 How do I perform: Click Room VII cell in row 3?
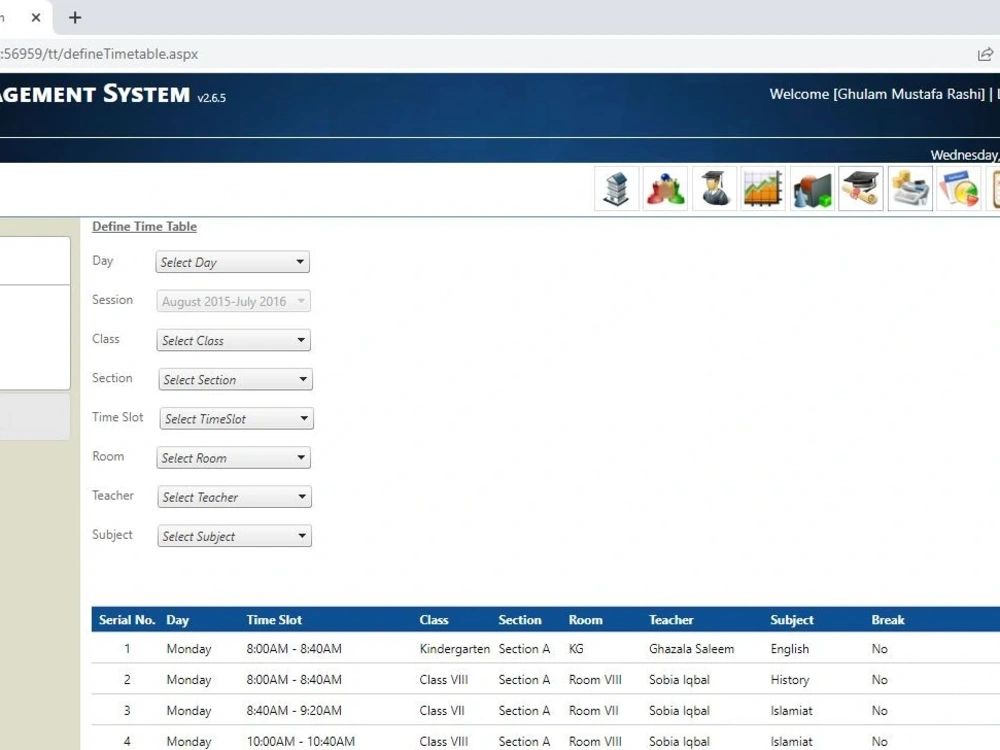click(x=594, y=710)
